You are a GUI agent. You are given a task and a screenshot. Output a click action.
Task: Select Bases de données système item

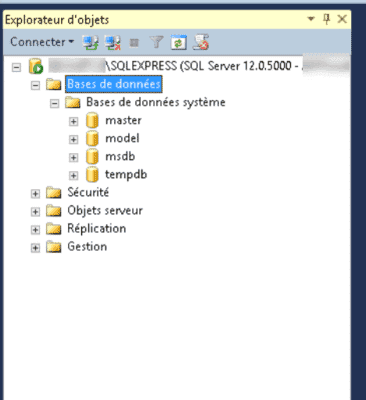click(156, 102)
